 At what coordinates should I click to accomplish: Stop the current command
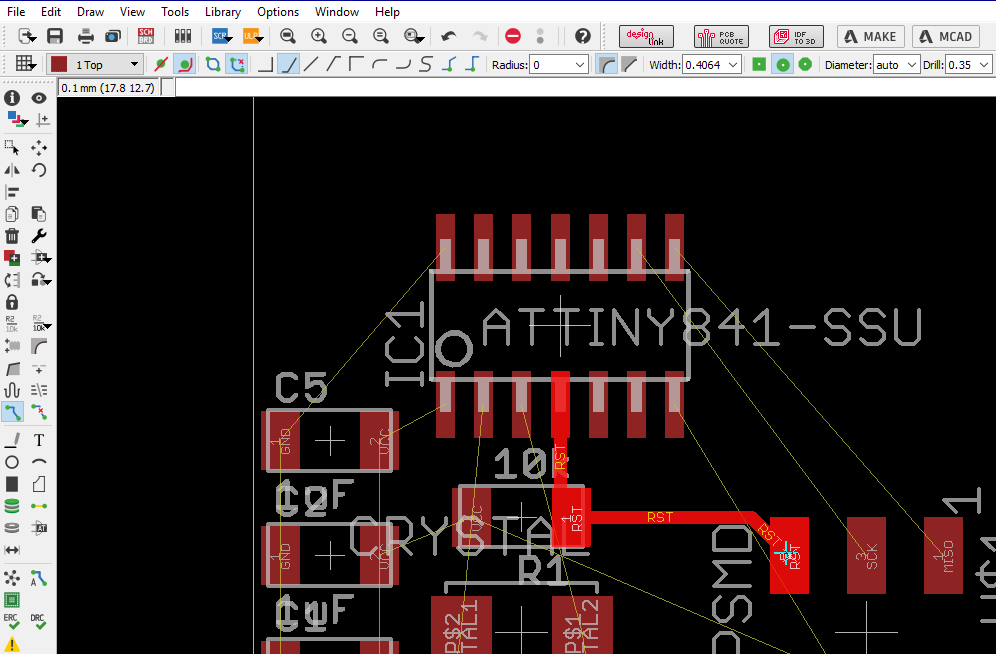[513, 36]
